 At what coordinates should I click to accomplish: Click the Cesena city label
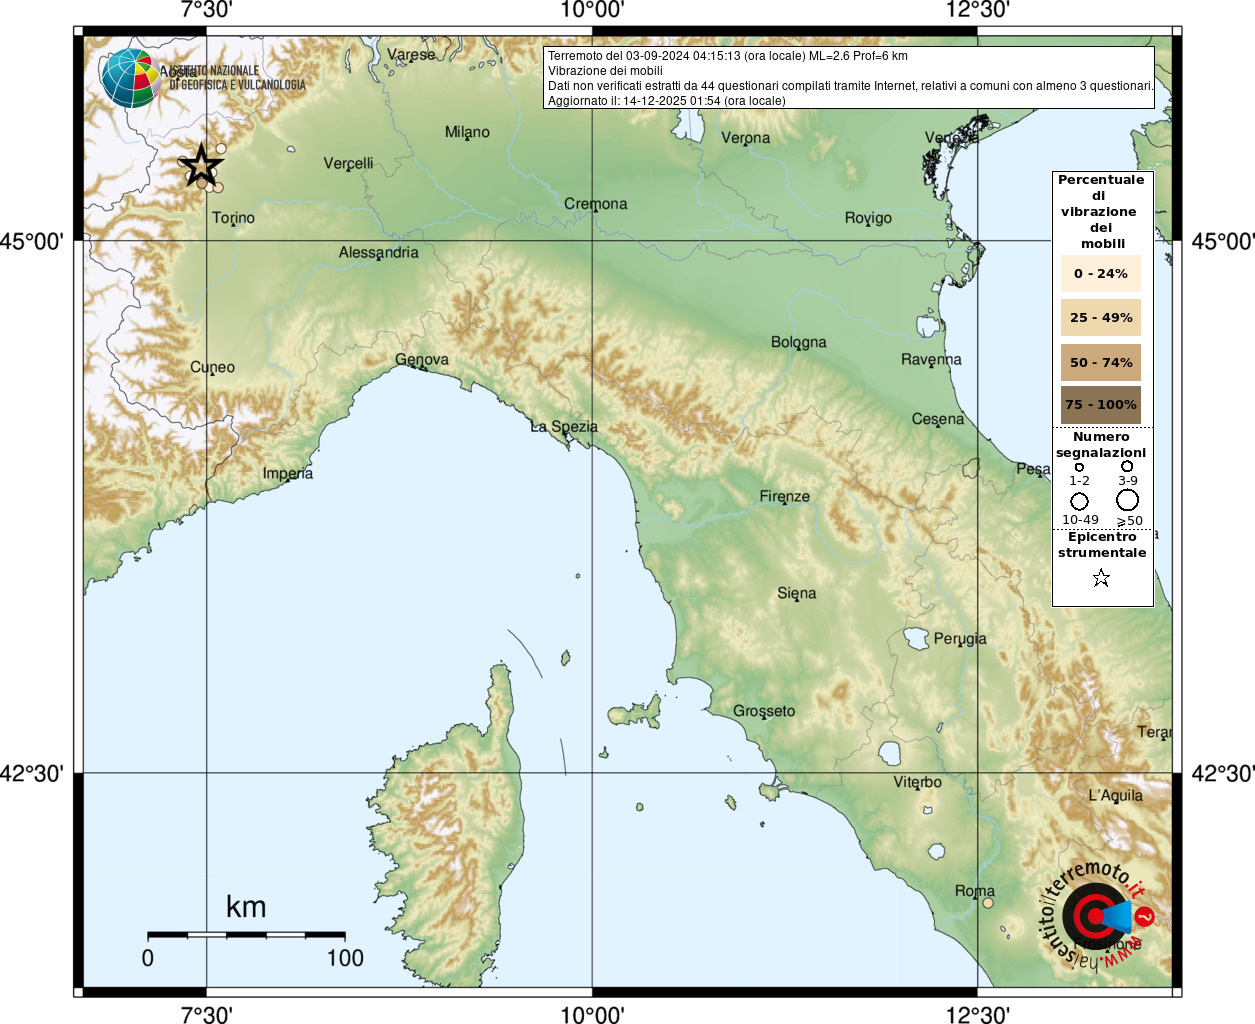(x=938, y=419)
